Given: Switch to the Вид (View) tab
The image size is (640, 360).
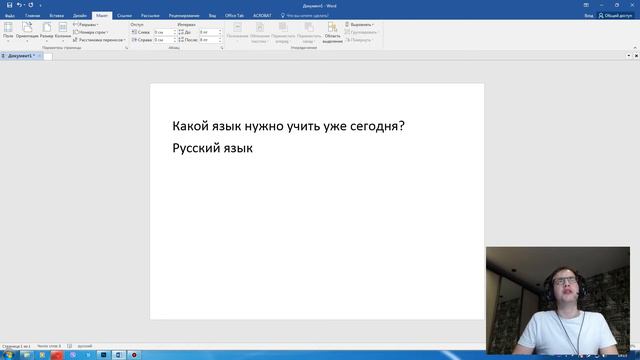Looking at the screenshot, I should [x=212, y=16].
